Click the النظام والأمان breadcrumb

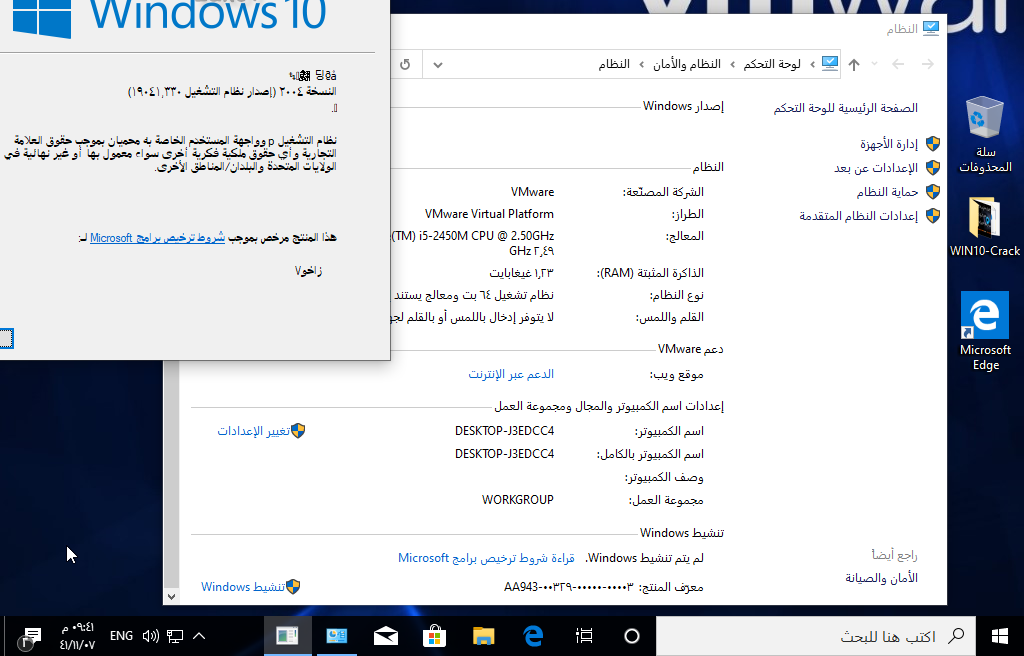point(687,64)
